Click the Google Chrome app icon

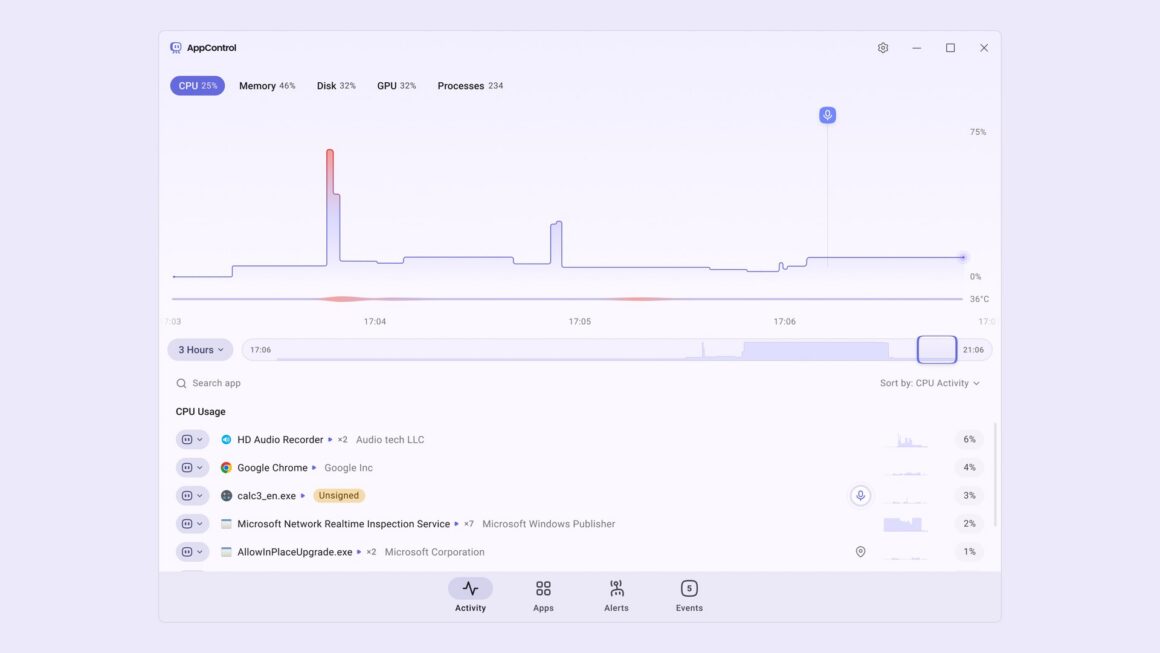click(x=226, y=467)
